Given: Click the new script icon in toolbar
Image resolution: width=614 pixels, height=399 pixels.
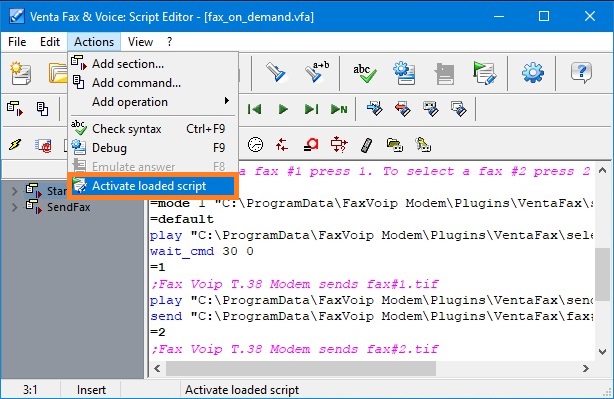Looking at the screenshot, I should pos(20,73).
